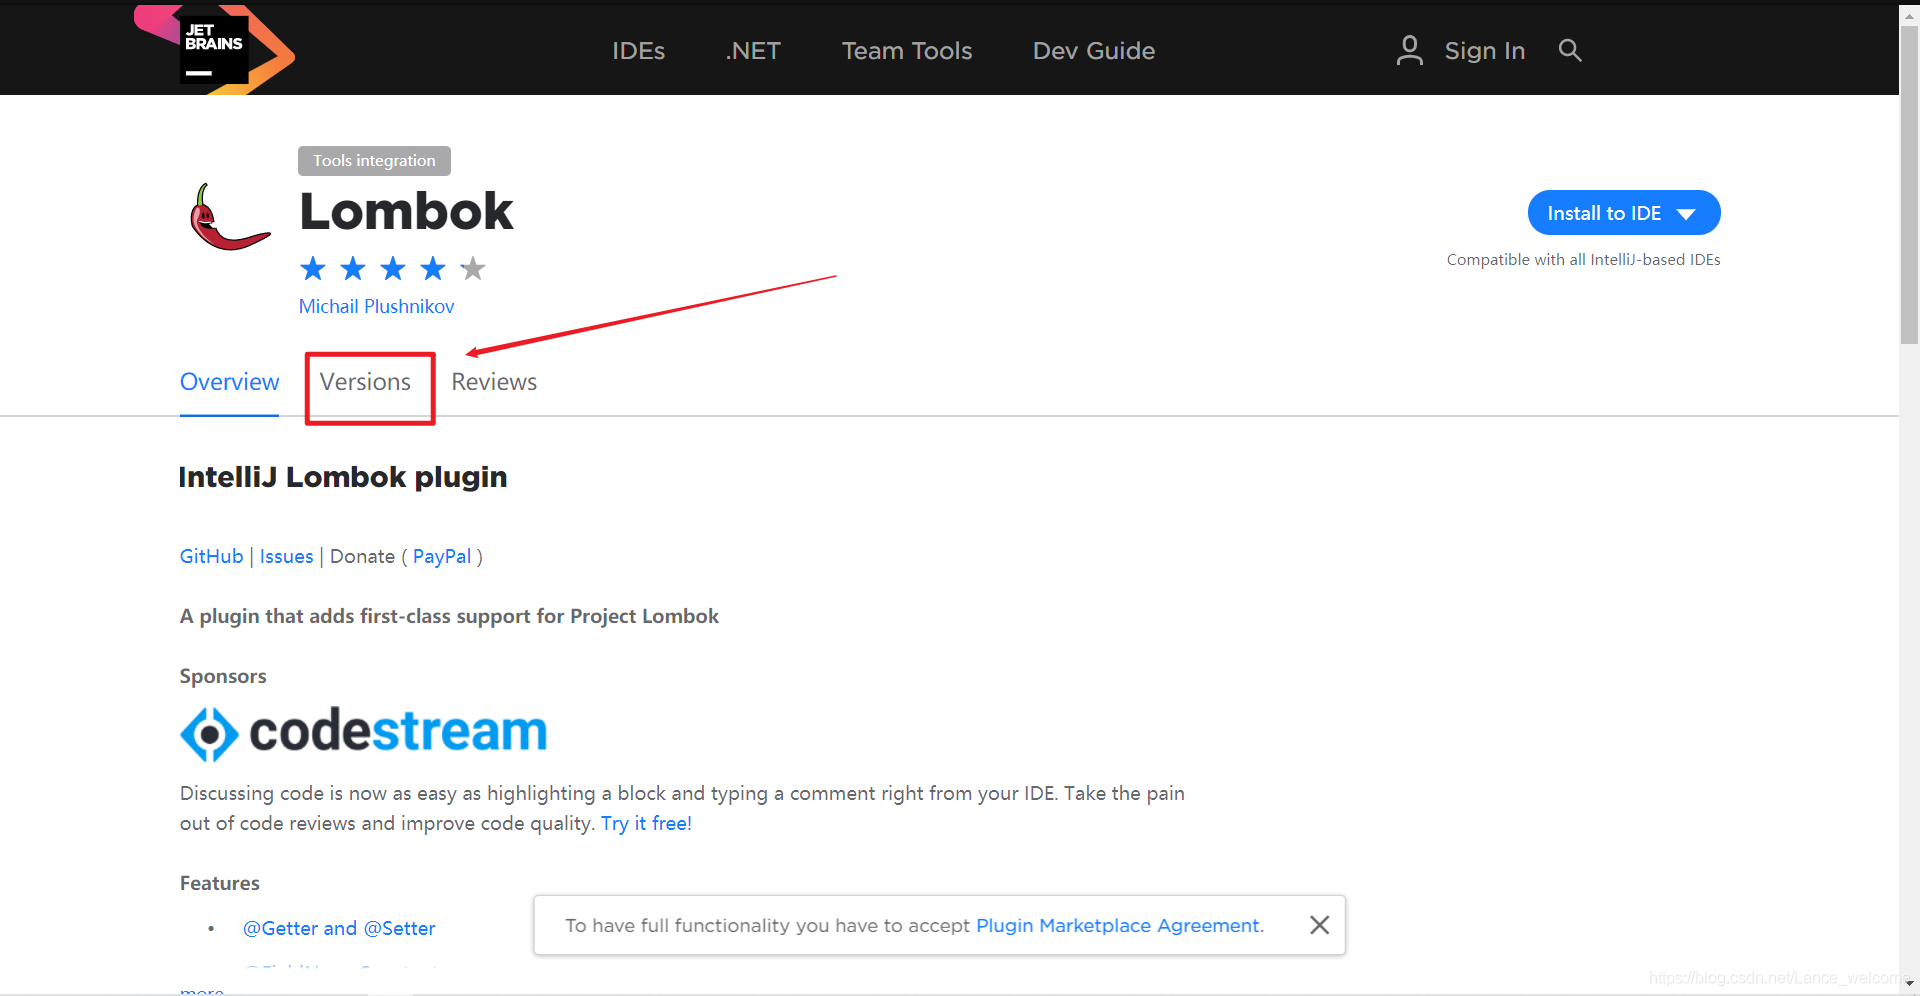
Task: Click the page vertical scrollbar thumb
Action: (x=1909, y=185)
